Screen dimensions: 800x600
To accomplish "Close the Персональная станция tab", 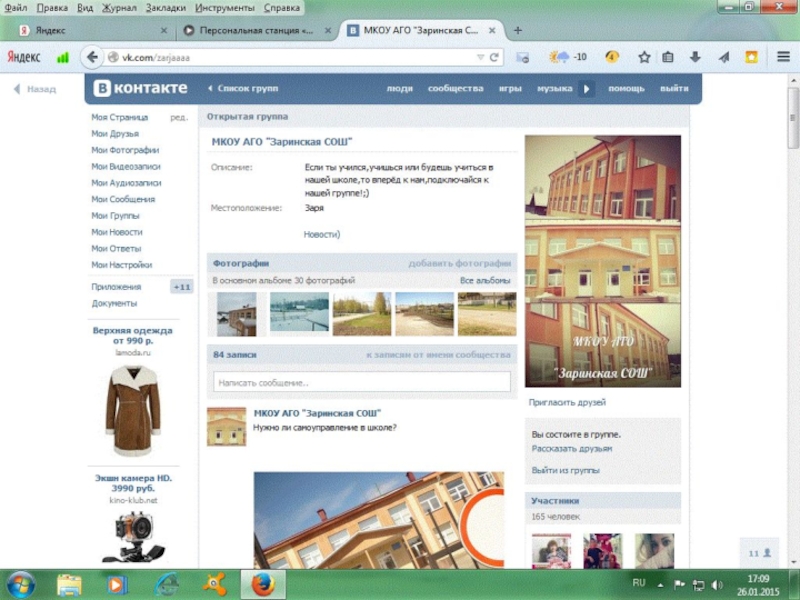I will point(328,31).
